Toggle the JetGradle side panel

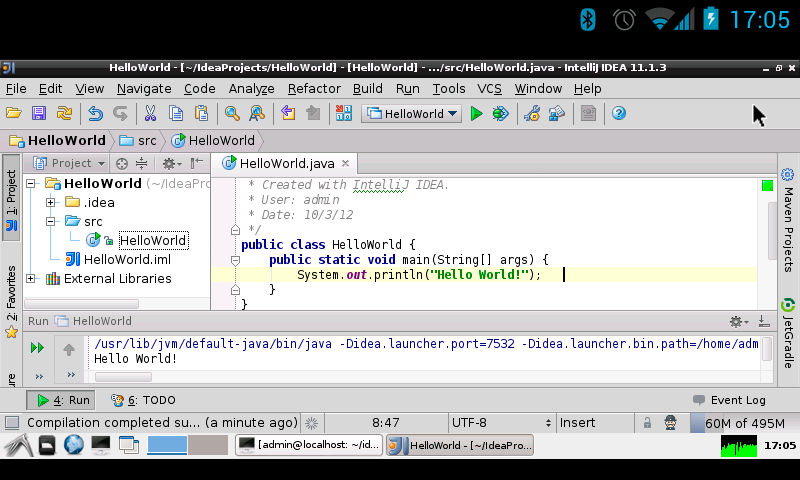[788, 334]
